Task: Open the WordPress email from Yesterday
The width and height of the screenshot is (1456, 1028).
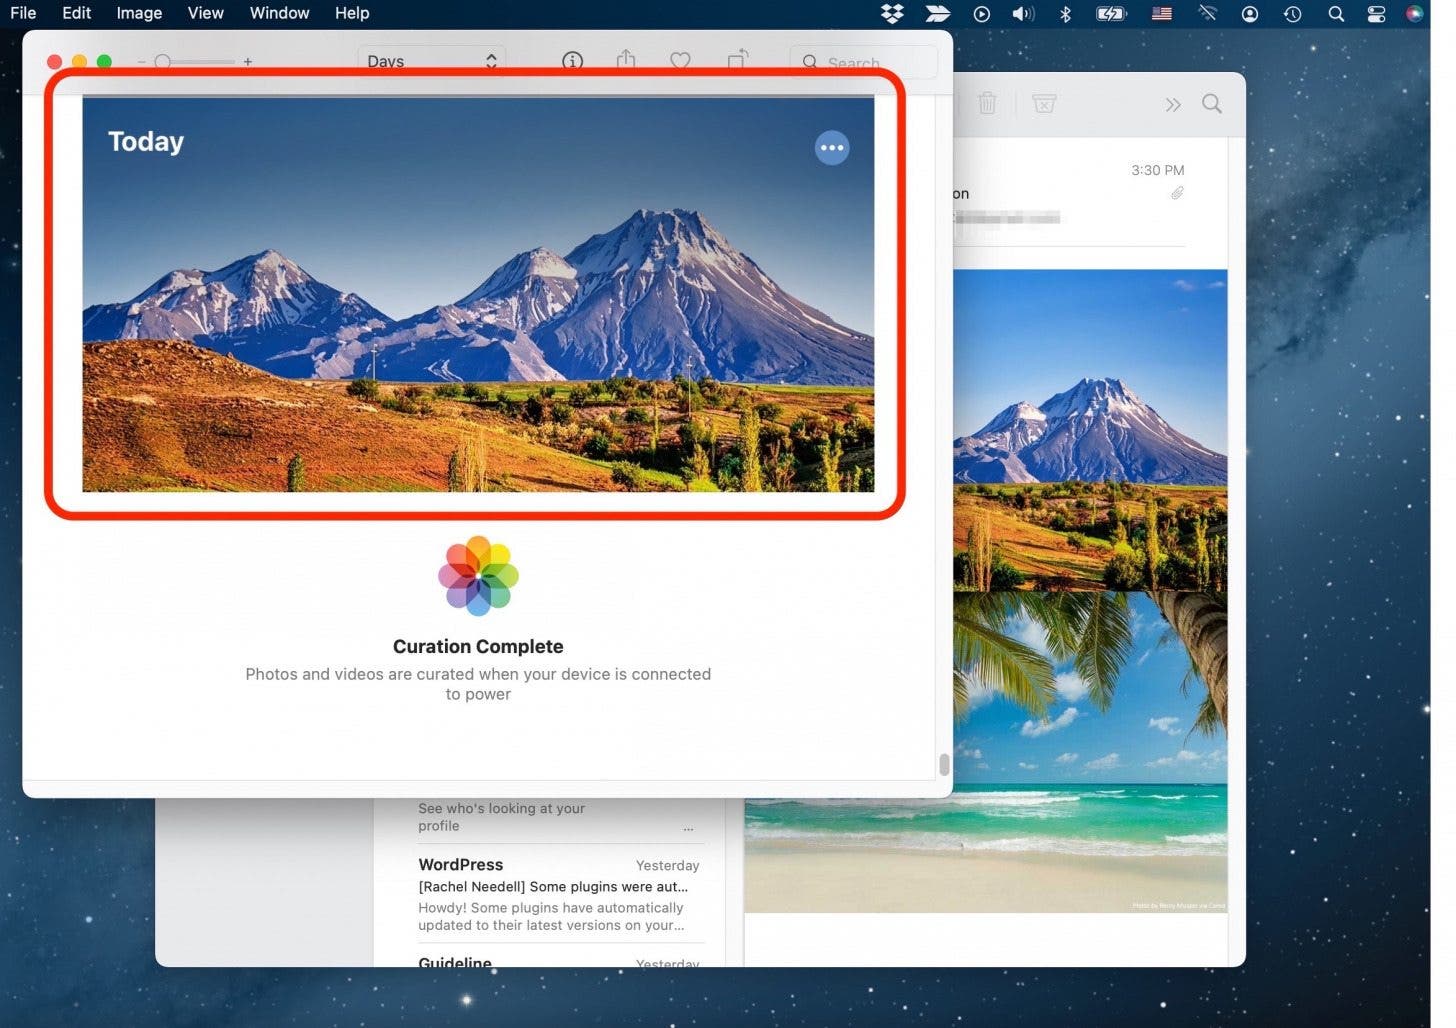Action: pos(558,894)
